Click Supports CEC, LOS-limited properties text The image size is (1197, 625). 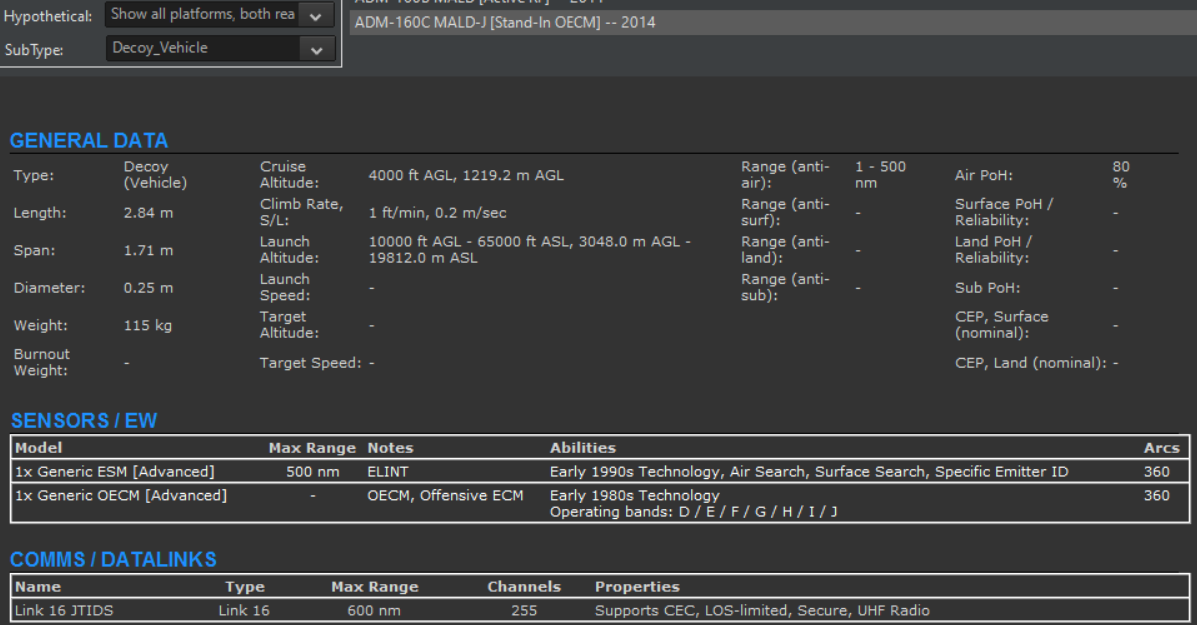(762, 611)
